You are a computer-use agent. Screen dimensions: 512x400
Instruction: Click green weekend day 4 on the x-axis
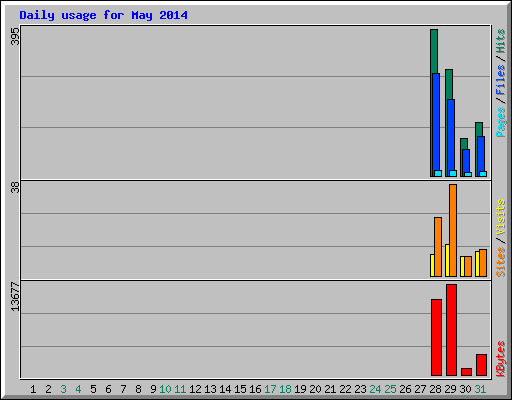78,389
